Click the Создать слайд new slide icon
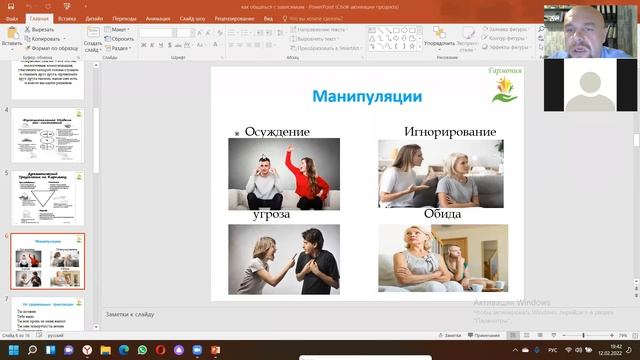Screen dimensions: 640x360 (x=93, y=33)
